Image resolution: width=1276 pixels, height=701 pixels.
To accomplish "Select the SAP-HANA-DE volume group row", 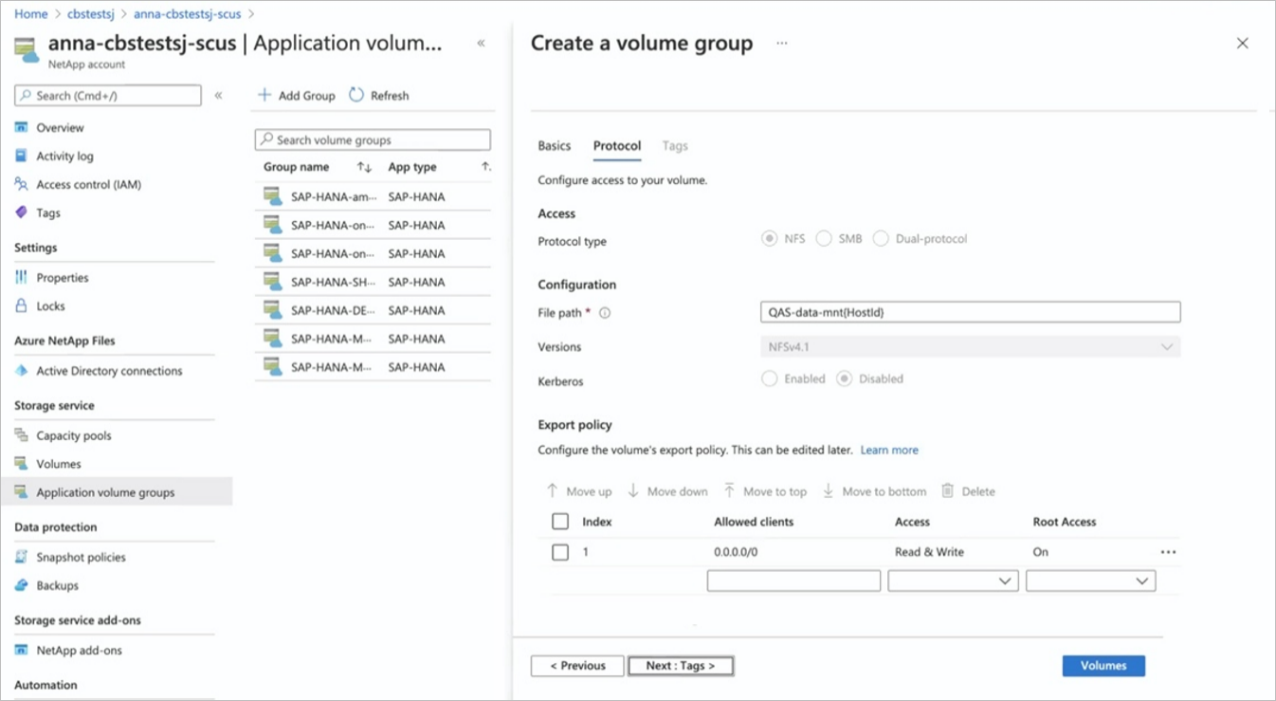I will tap(373, 310).
